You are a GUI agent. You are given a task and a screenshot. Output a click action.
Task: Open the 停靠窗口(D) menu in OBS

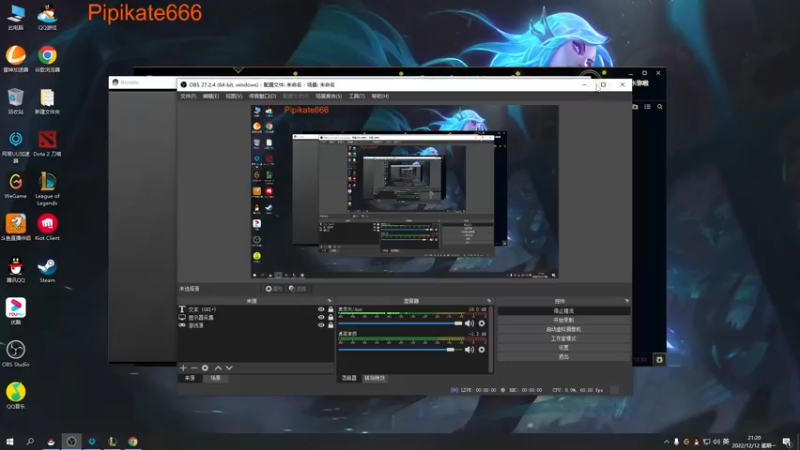[262, 96]
